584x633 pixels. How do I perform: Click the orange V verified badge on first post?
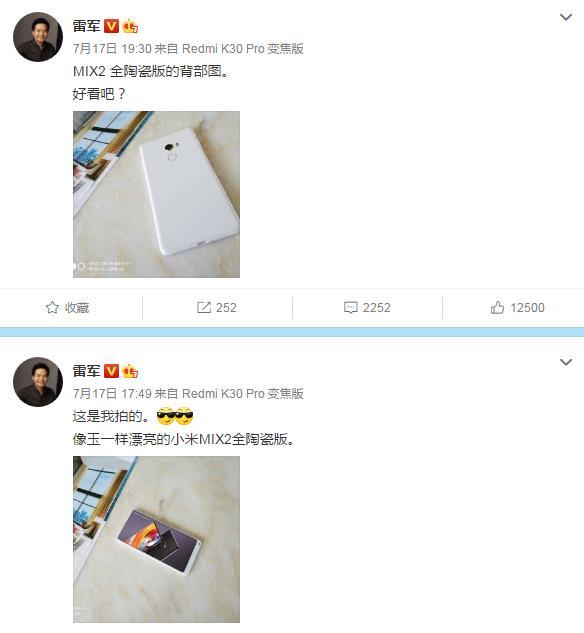coord(111,26)
